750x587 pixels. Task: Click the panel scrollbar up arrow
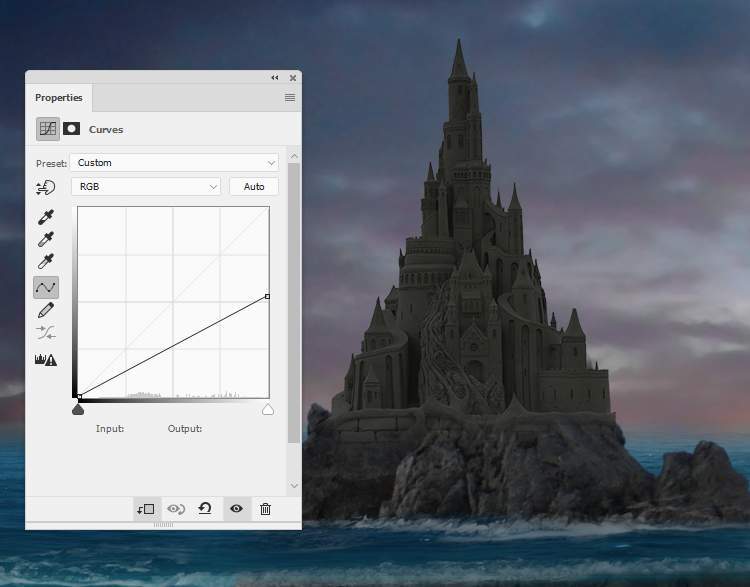(x=294, y=156)
